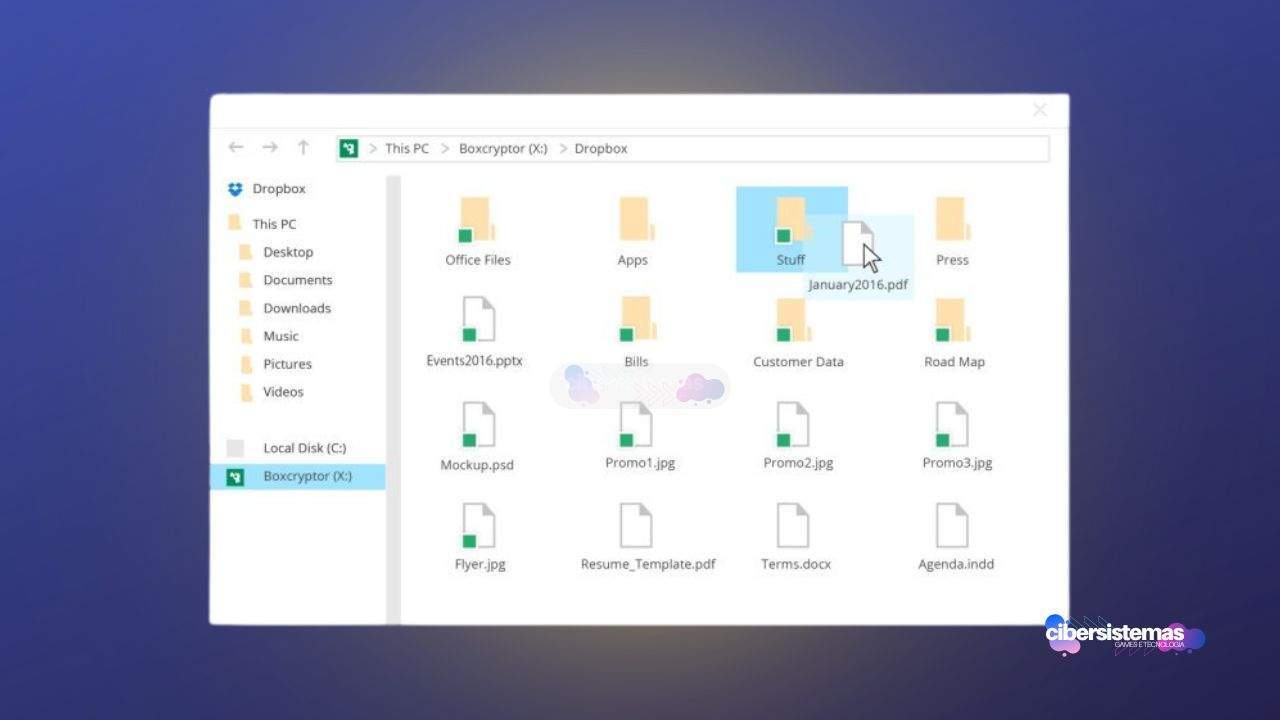Select the Promo2.jpg file icon
The image size is (1280, 720).
pyautogui.click(x=793, y=424)
